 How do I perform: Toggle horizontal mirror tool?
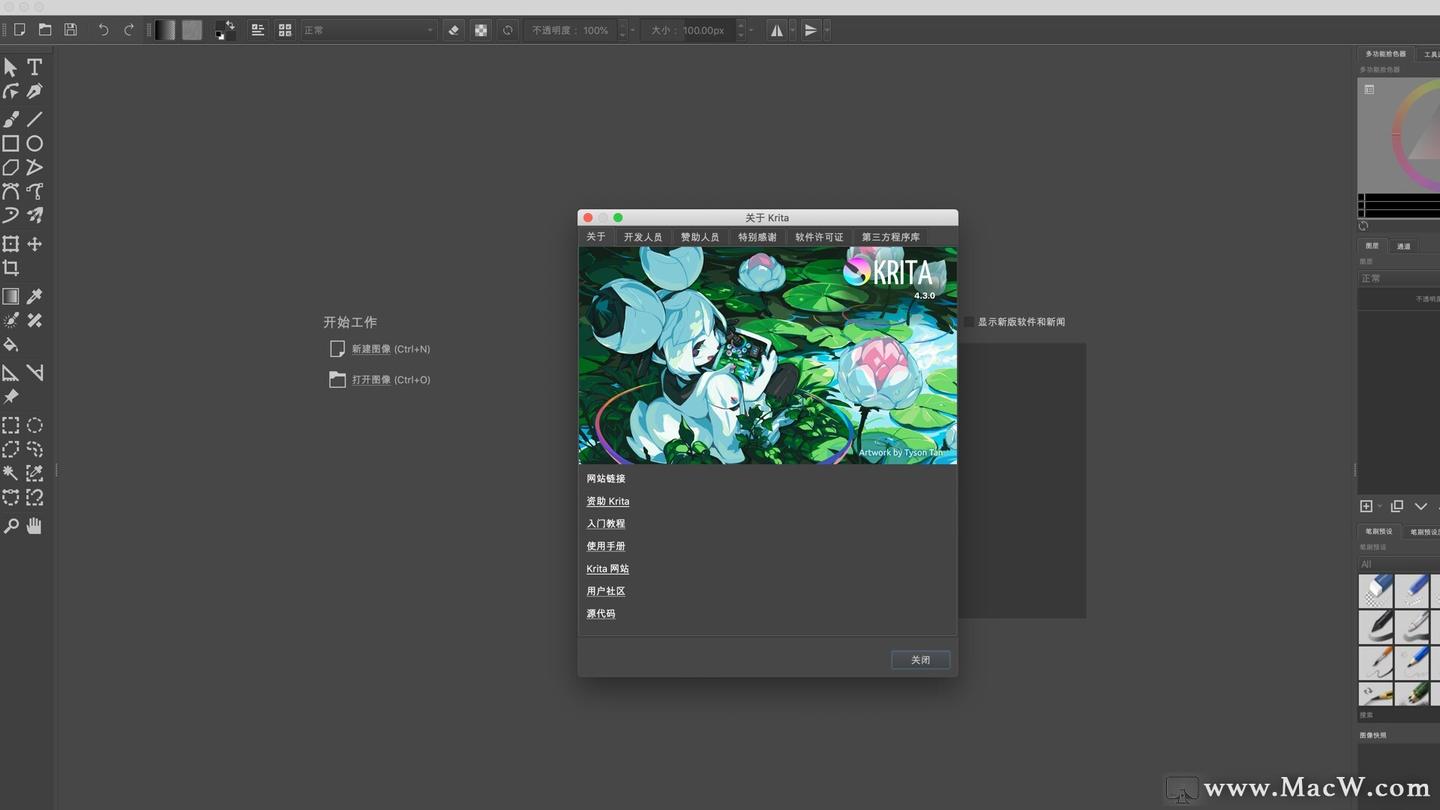[777, 30]
